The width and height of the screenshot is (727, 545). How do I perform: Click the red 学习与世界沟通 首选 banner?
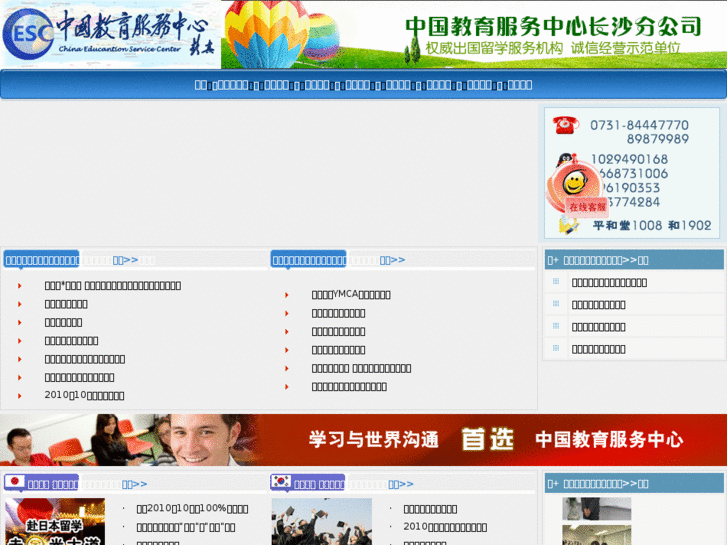(364, 440)
